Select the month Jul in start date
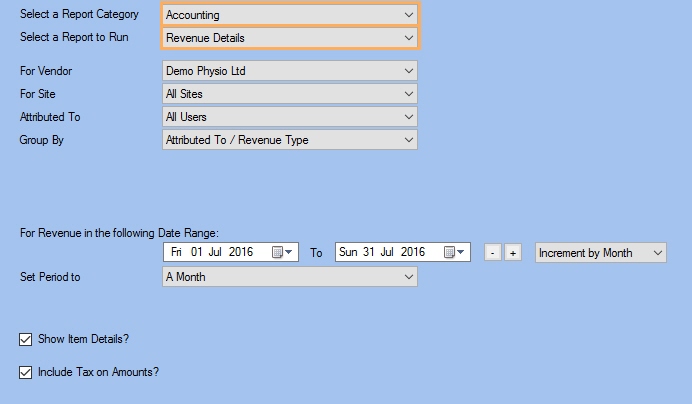The width and height of the screenshot is (692, 404). click(215, 252)
